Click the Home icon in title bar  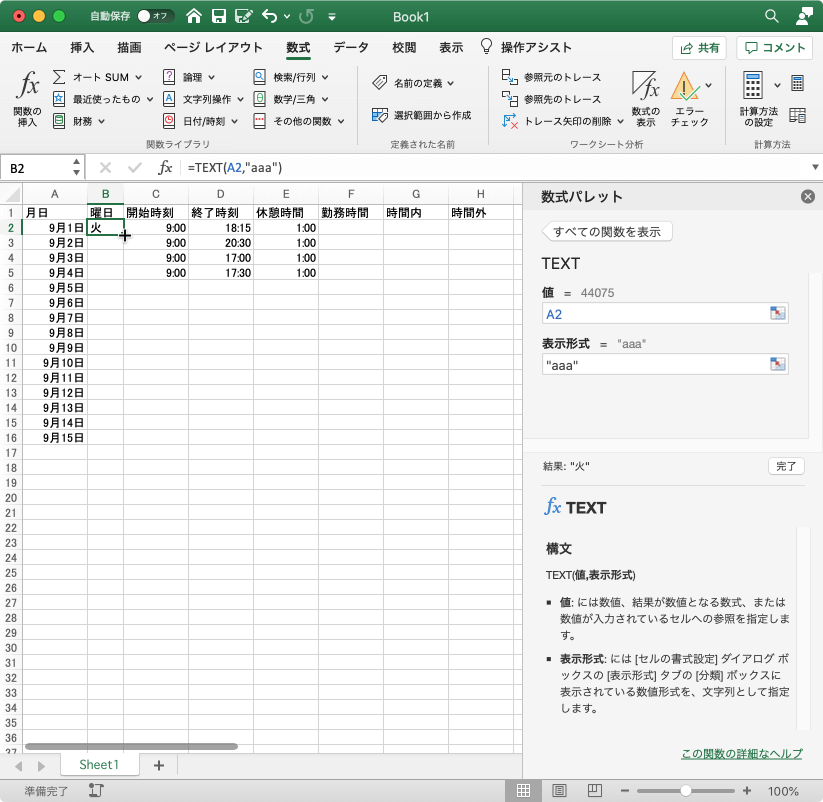pos(194,16)
